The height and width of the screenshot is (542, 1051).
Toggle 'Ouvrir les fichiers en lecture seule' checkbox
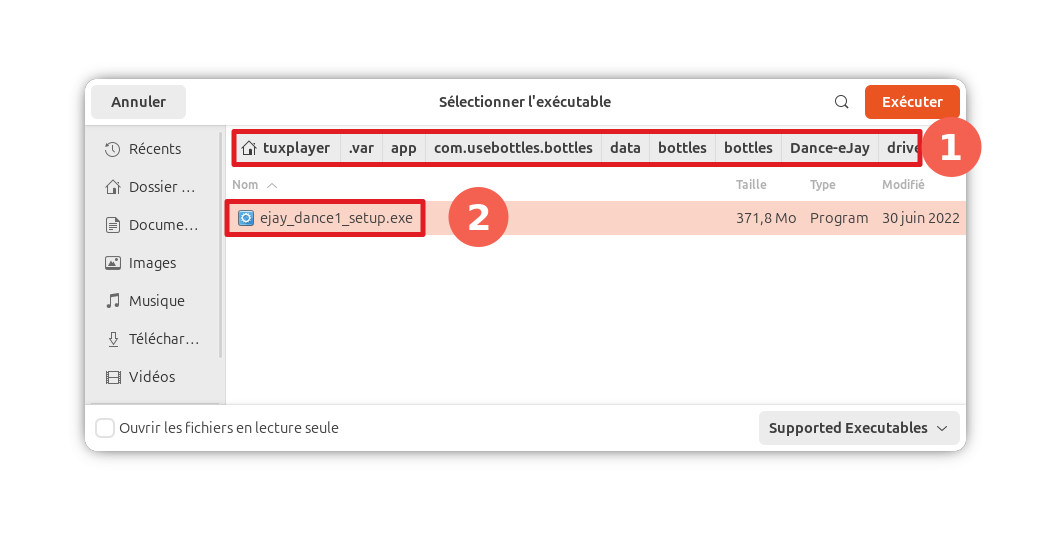point(105,428)
